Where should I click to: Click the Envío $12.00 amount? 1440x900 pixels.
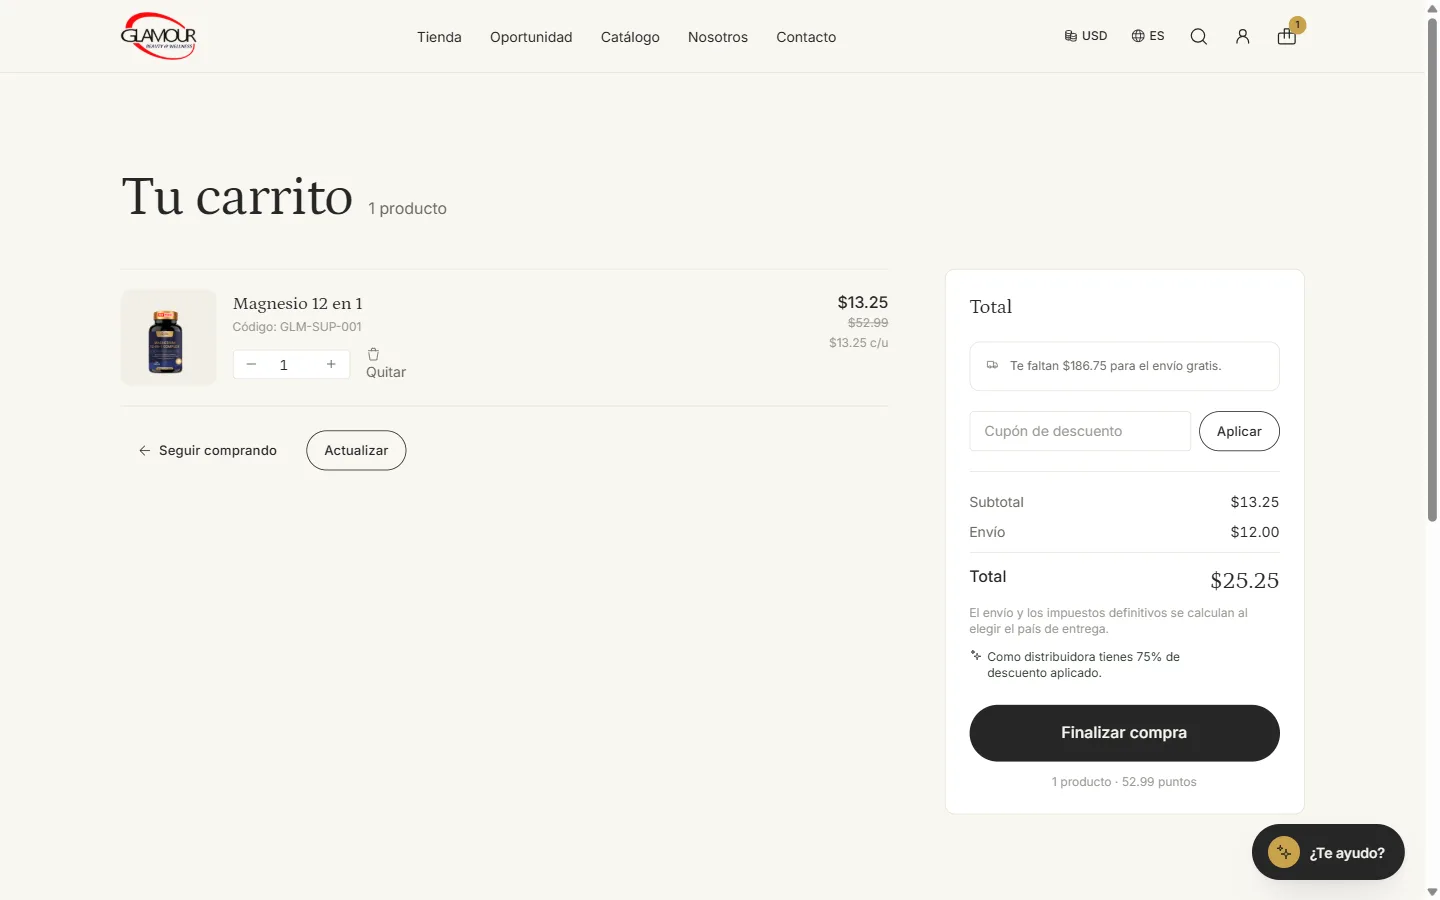click(x=1255, y=532)
